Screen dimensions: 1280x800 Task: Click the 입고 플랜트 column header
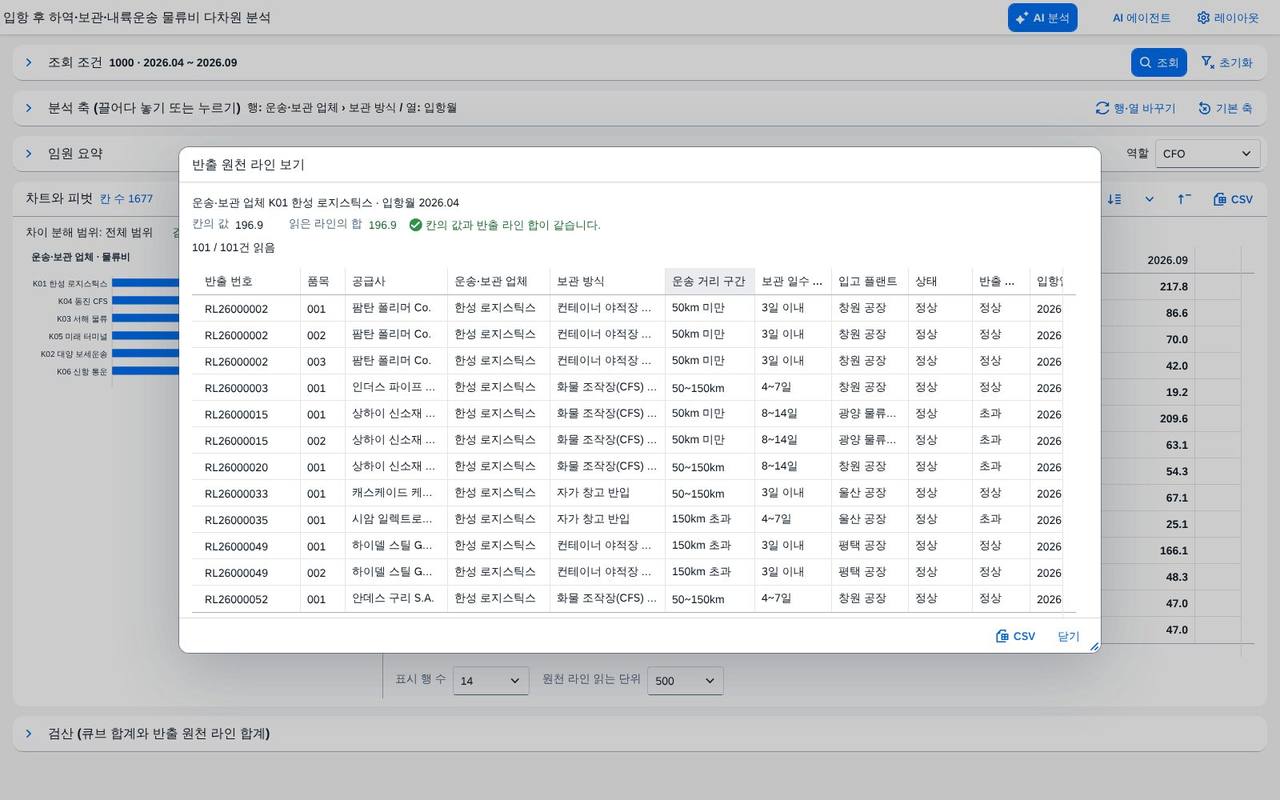coord(869,281)
